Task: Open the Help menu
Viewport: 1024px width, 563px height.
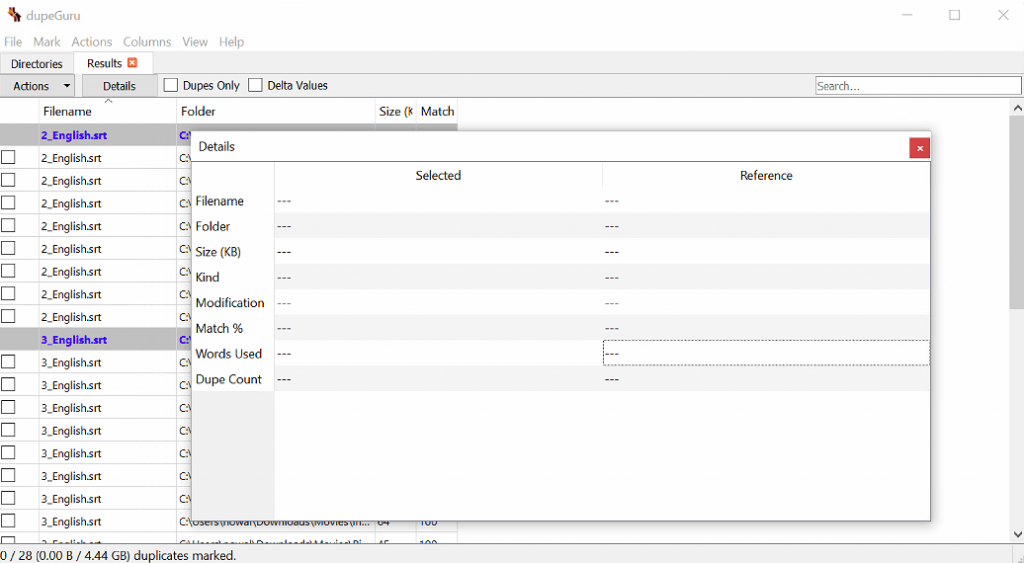Action: (231, 42)
